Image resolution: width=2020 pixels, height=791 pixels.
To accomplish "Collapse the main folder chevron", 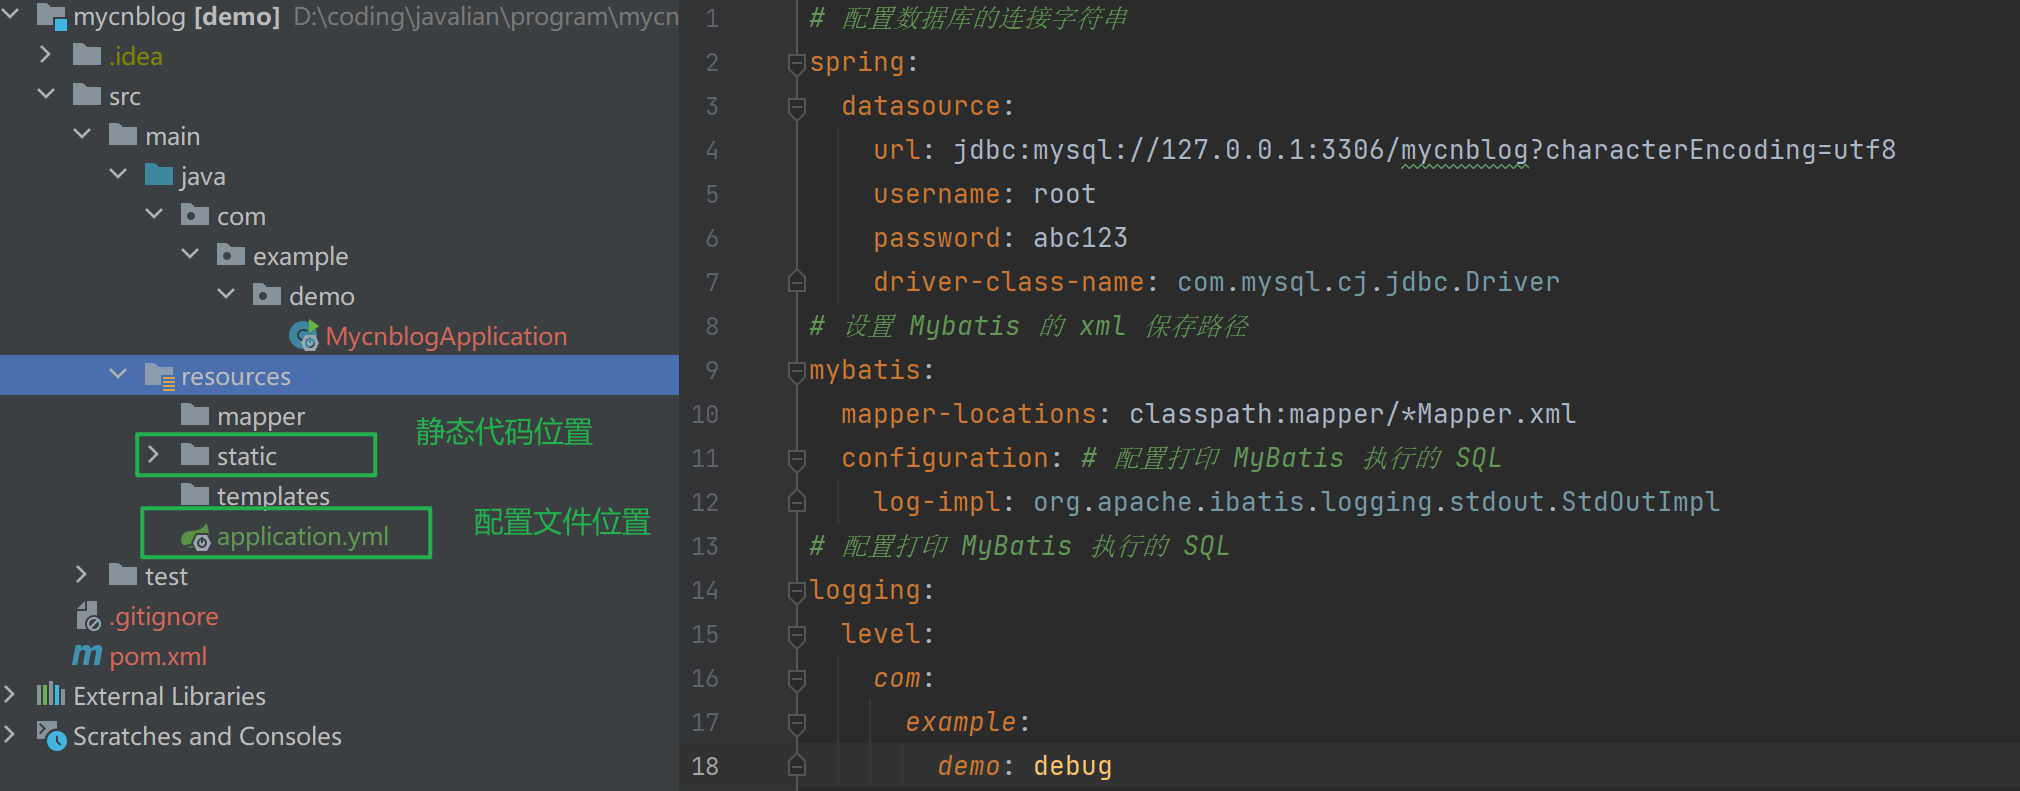I will [82, 134].
